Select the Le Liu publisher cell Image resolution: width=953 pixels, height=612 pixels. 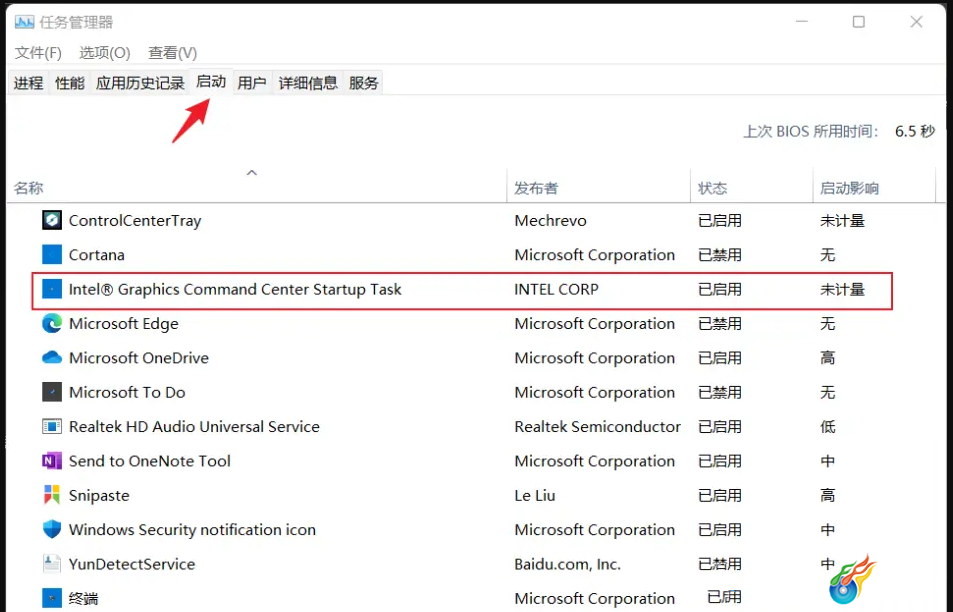tap(535, 495)
